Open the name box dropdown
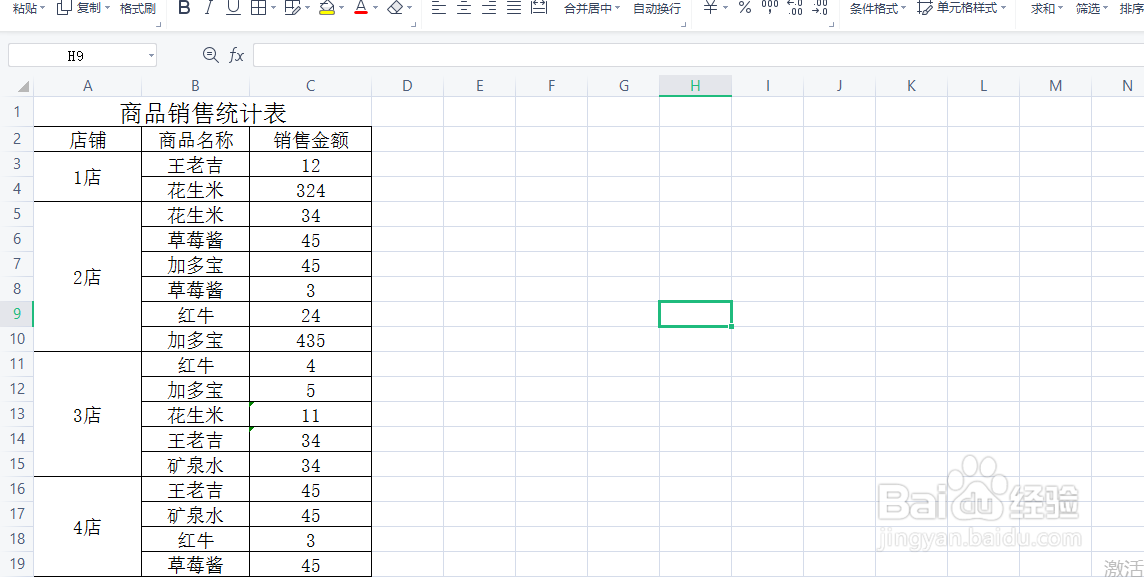 click(x=151, y=55)
